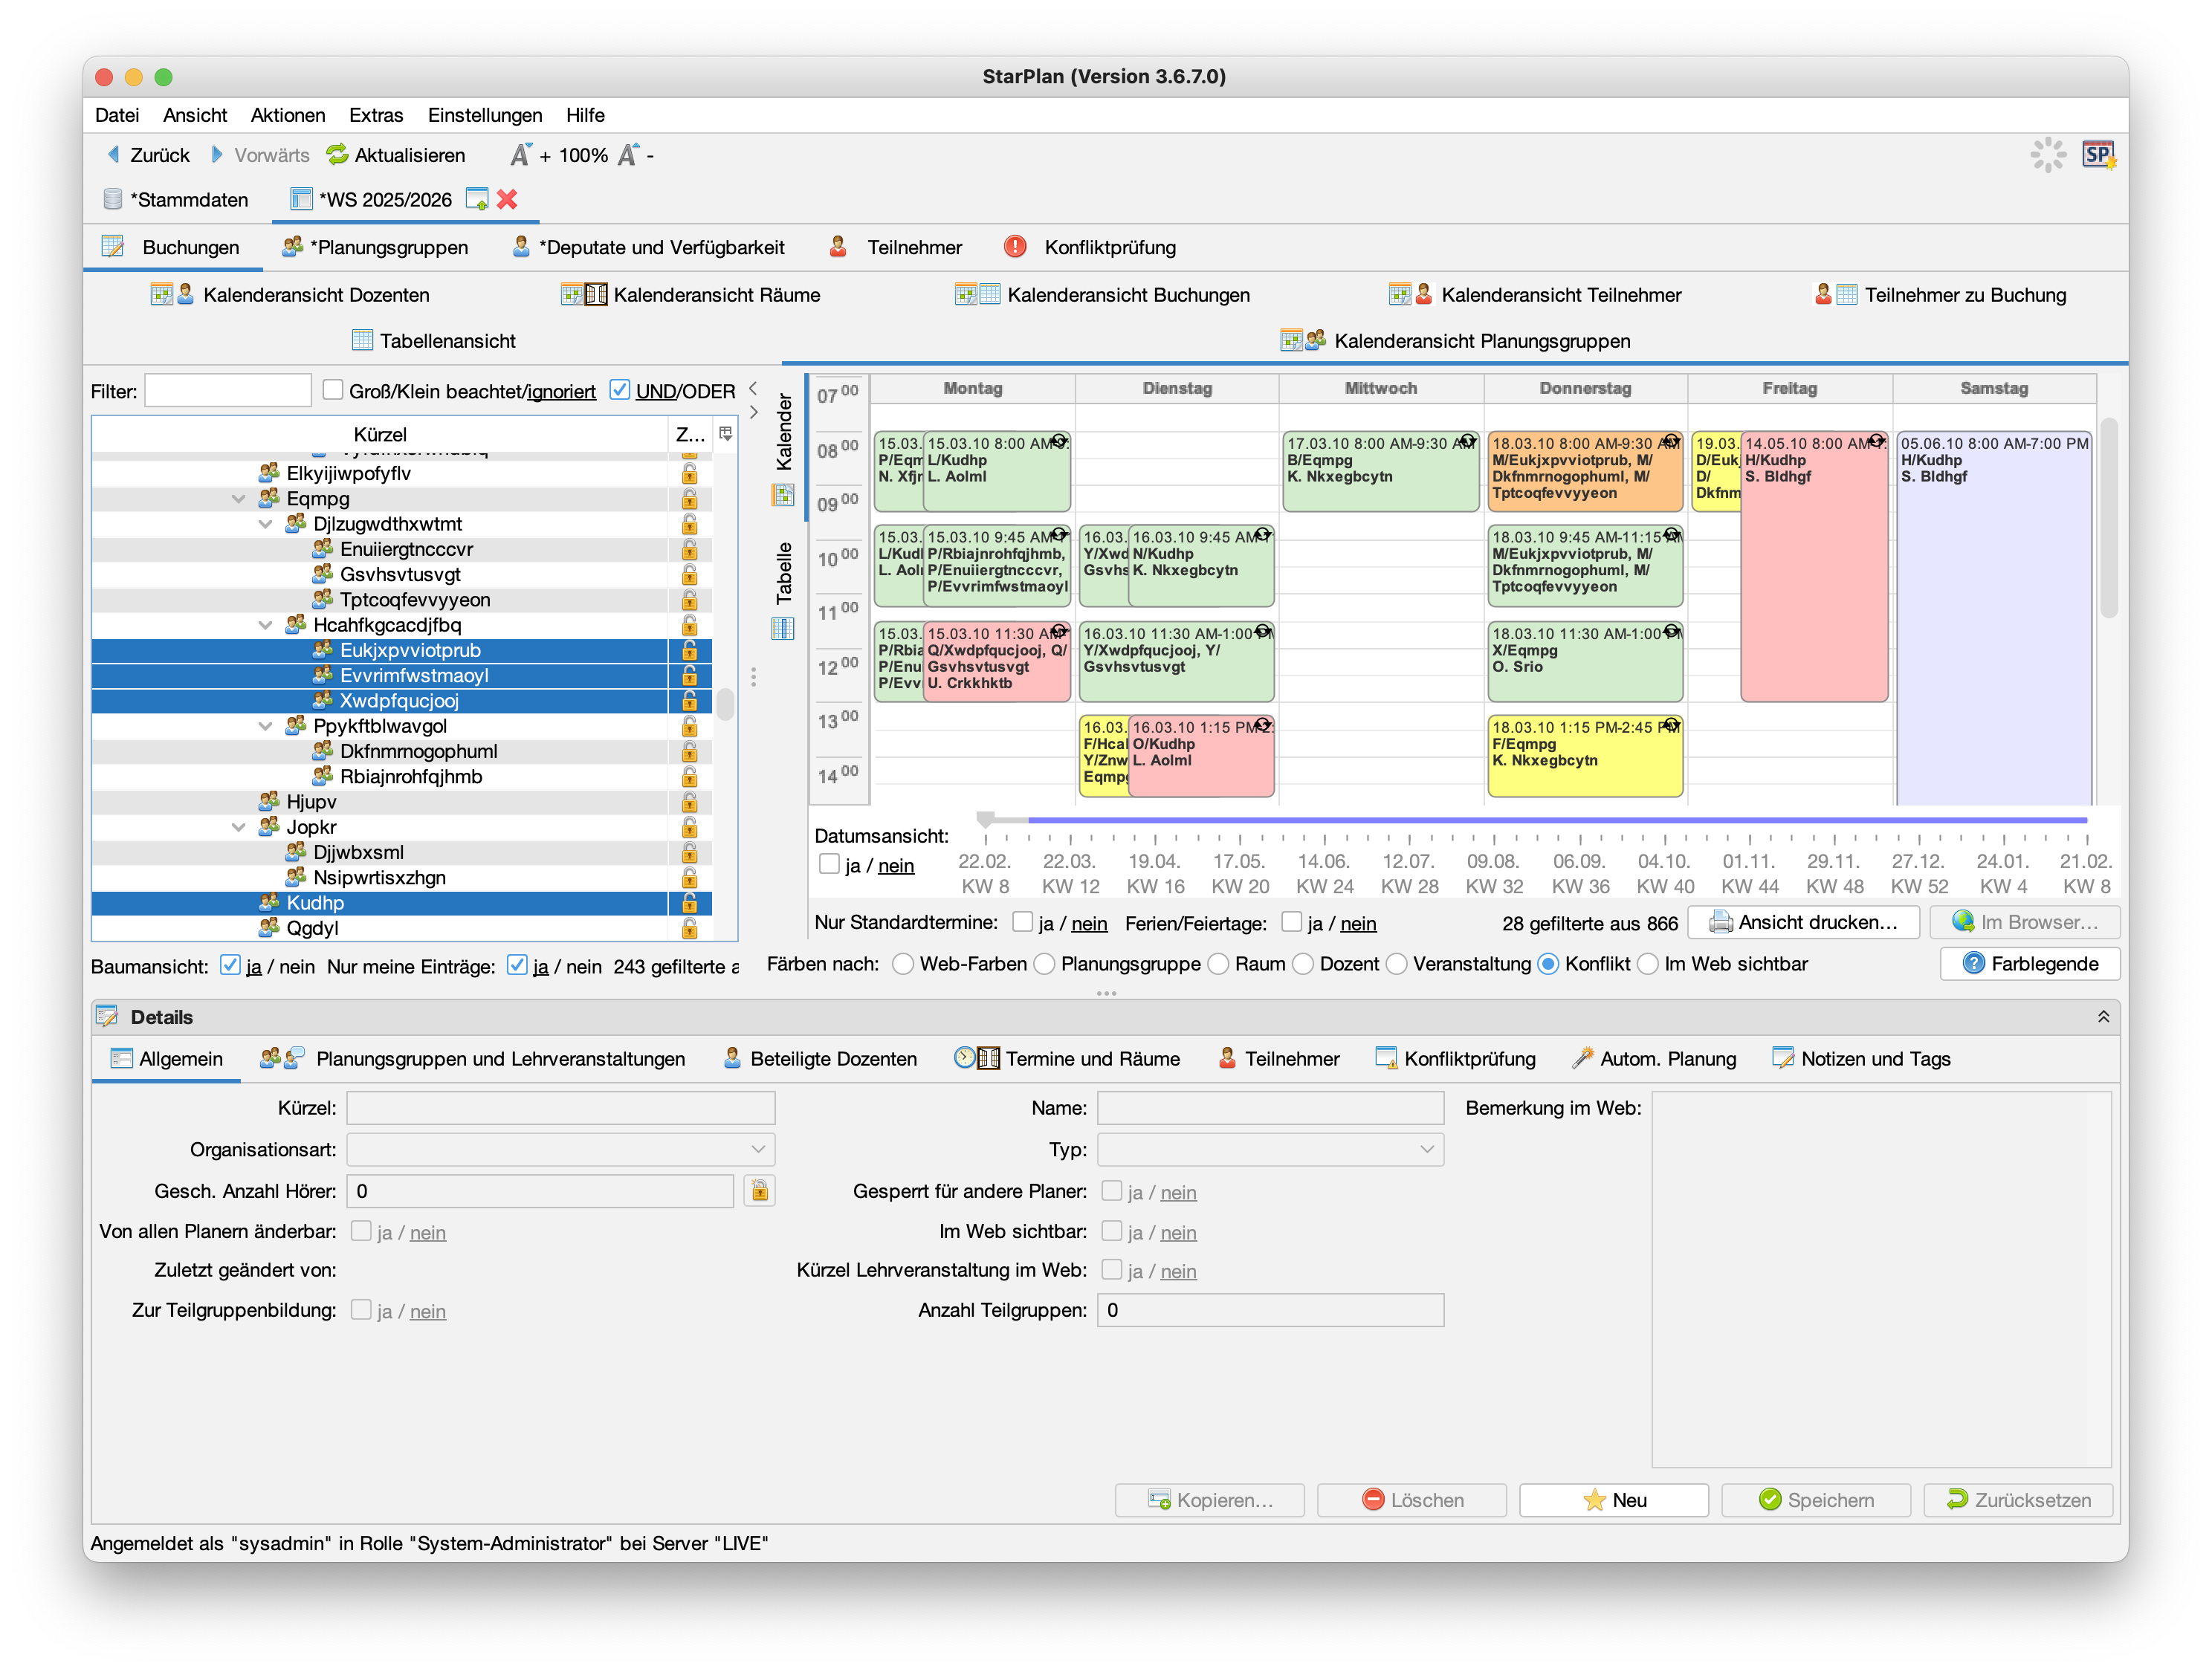Click the Ansicht drucken button

(1803, 922)
